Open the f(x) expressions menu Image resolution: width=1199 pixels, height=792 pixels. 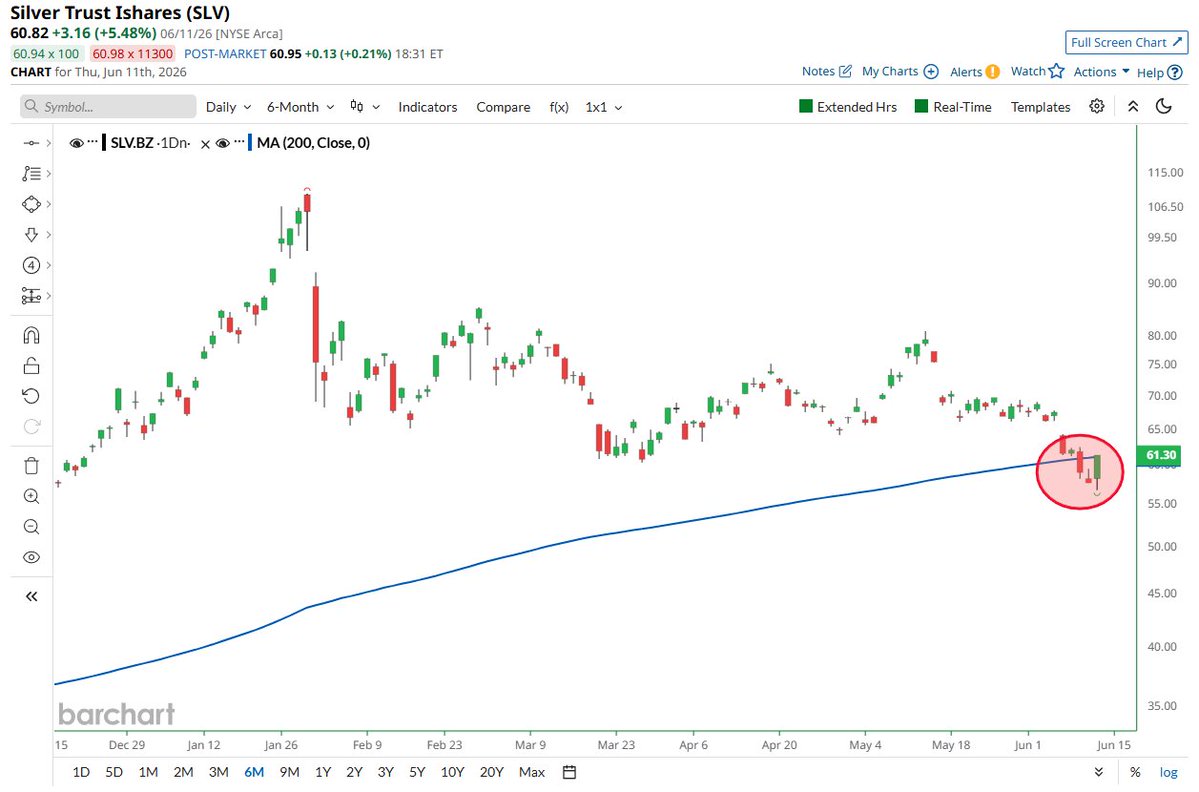click(x=559, y=107)
